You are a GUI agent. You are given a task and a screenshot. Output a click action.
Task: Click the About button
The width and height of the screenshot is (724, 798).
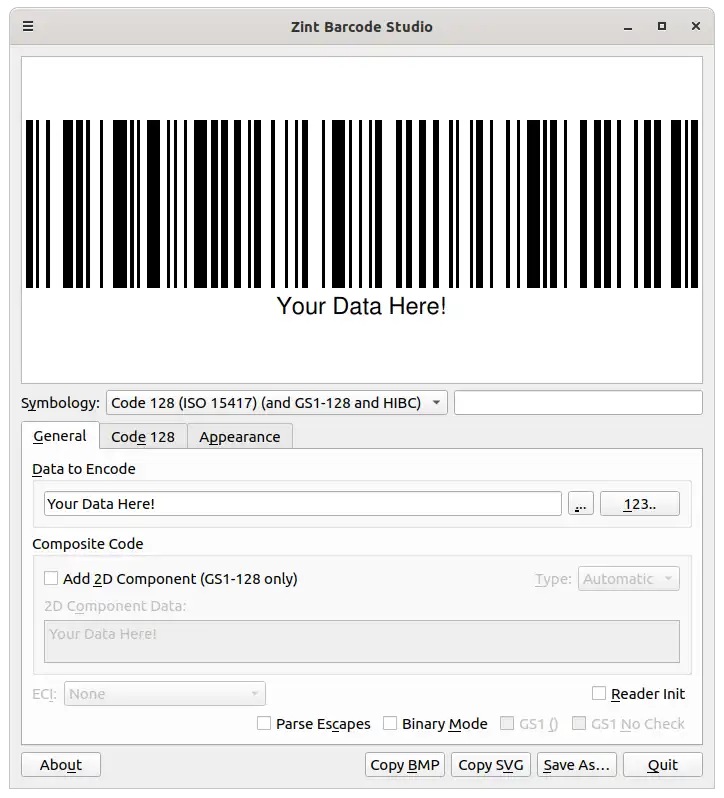(x=61, y=764)
